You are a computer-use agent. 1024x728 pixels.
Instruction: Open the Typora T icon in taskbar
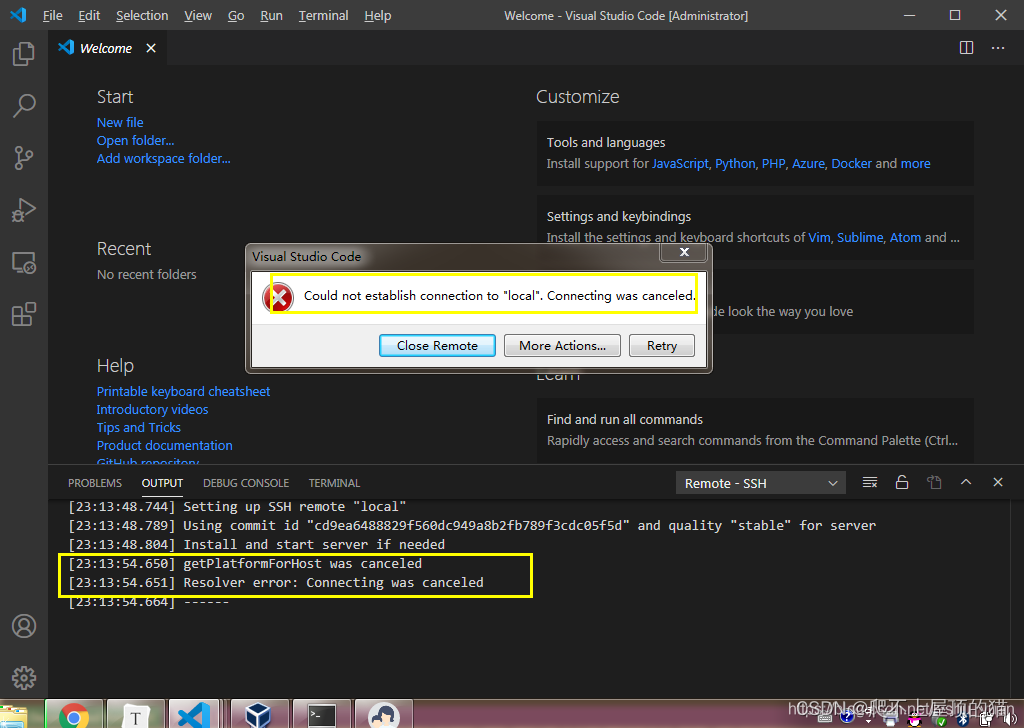(135, 716)
